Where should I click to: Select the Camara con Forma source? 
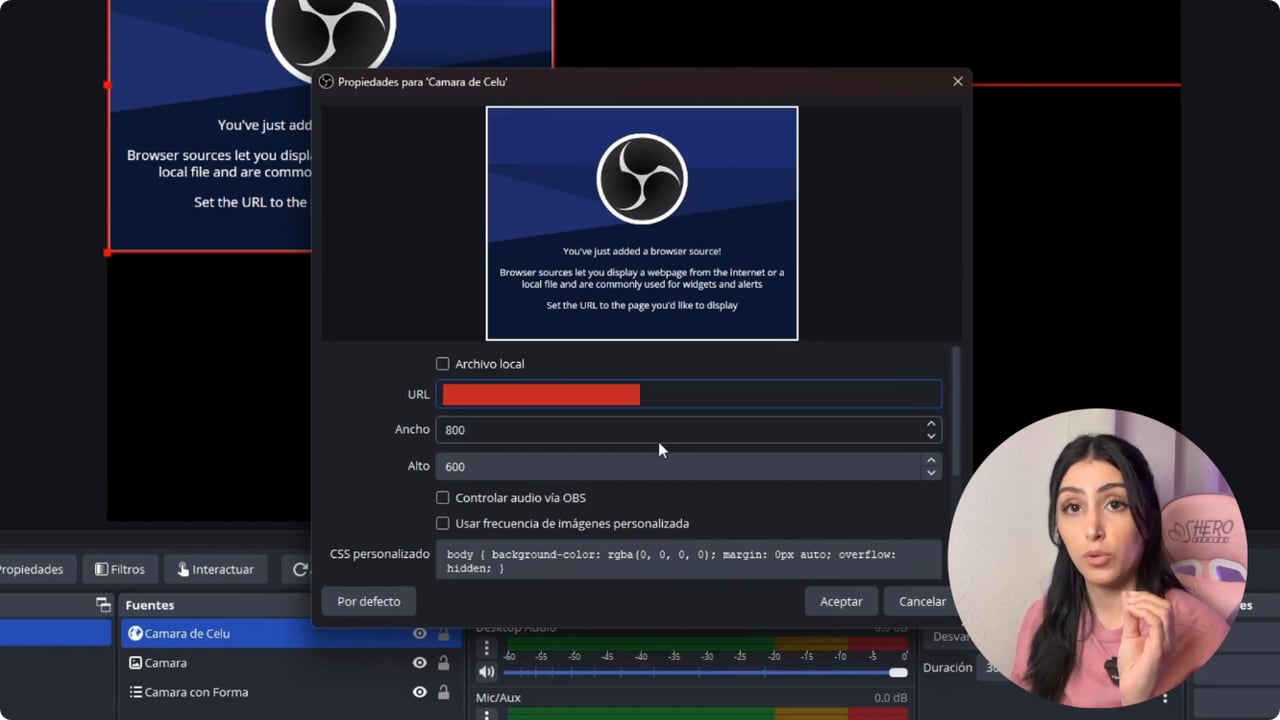pos(196,692)
